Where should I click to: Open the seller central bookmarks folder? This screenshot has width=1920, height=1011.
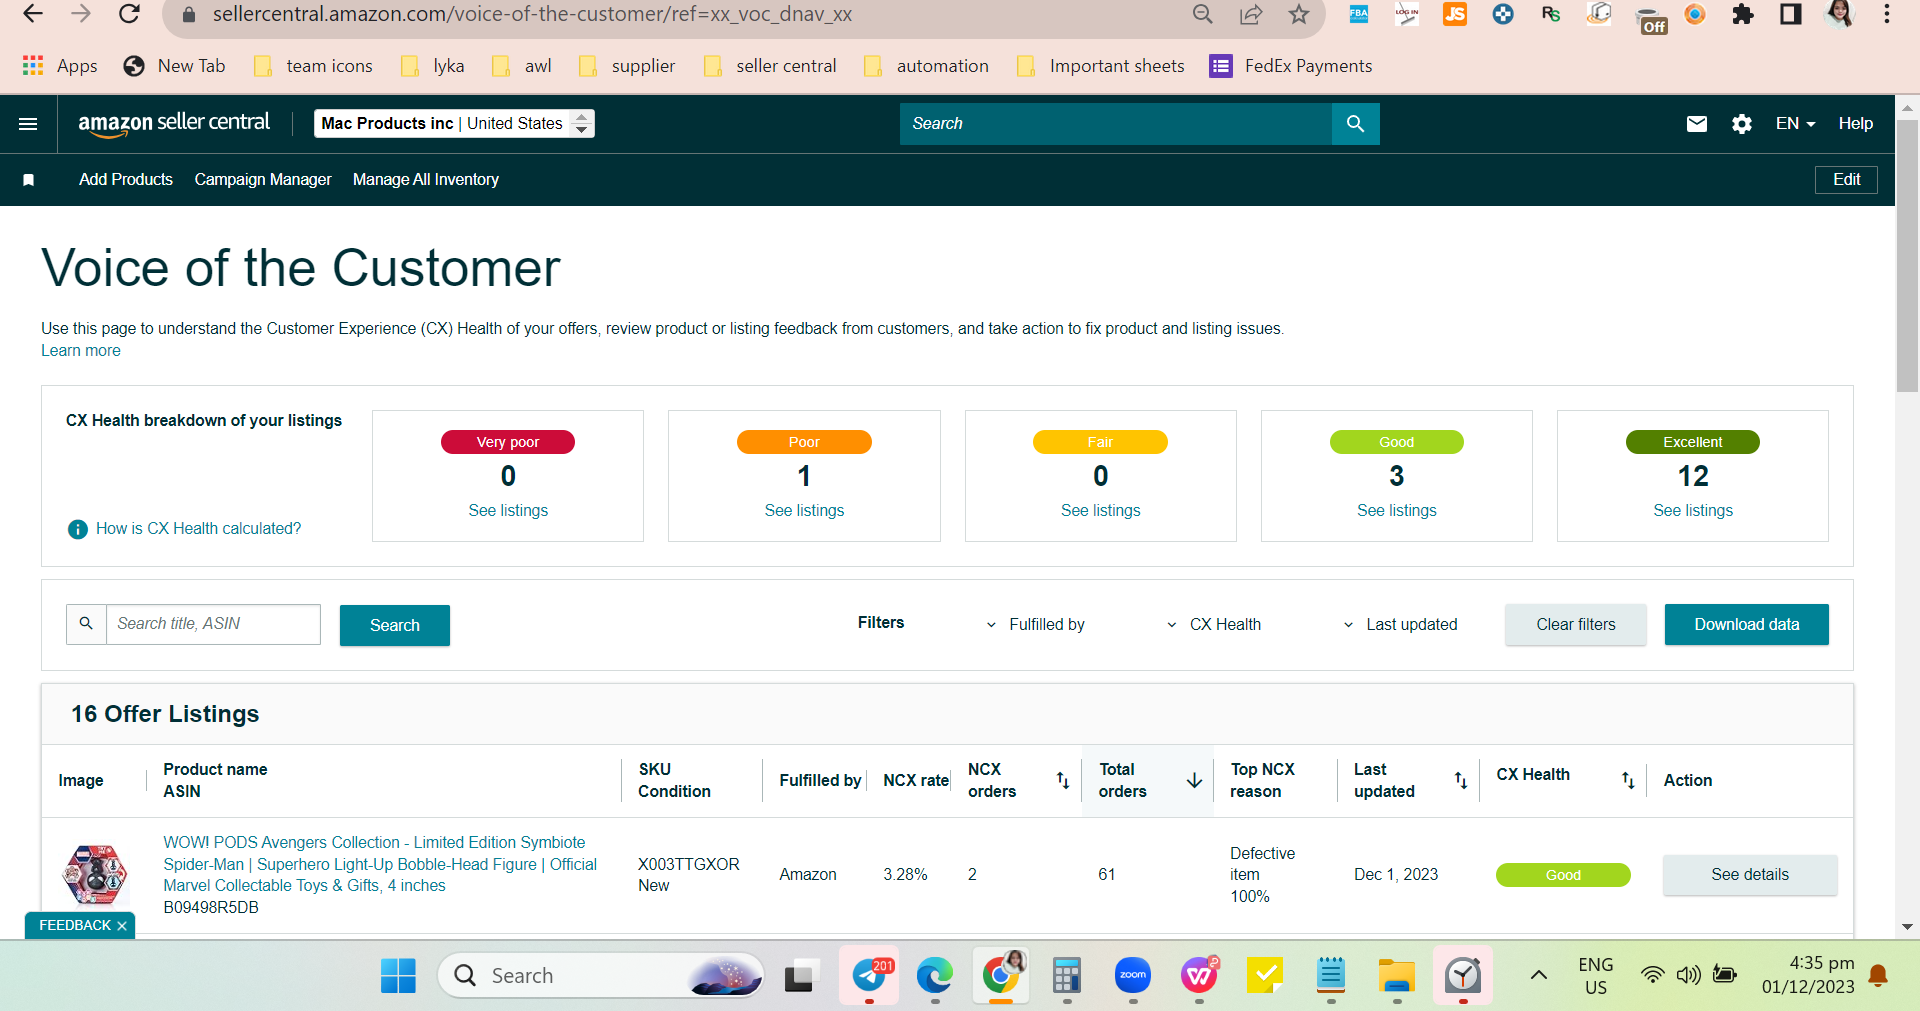[x=770, y=66]
